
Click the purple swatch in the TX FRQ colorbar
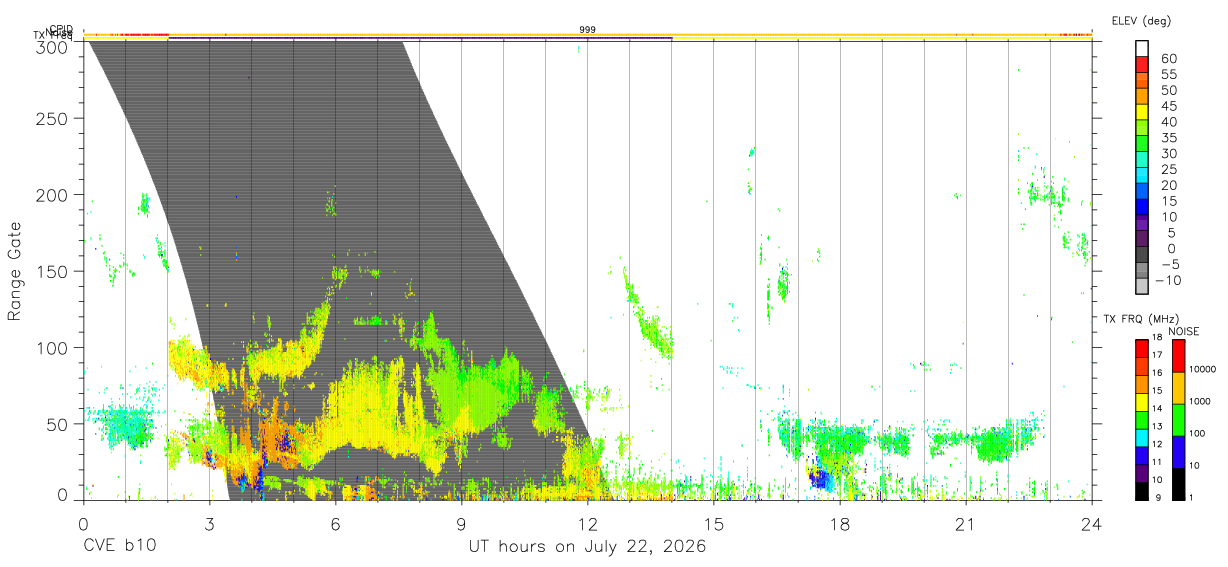click(1142, 475)
